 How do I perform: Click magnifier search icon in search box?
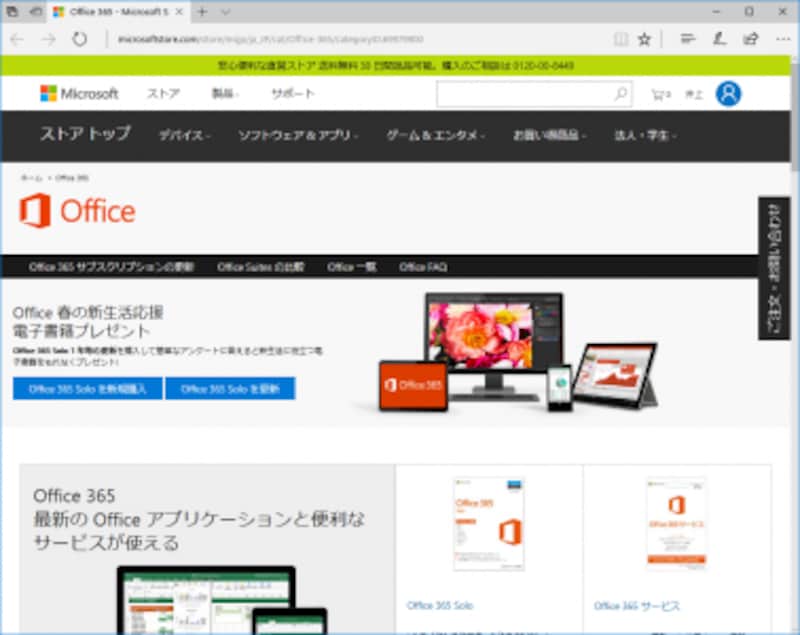click(620, 93)
